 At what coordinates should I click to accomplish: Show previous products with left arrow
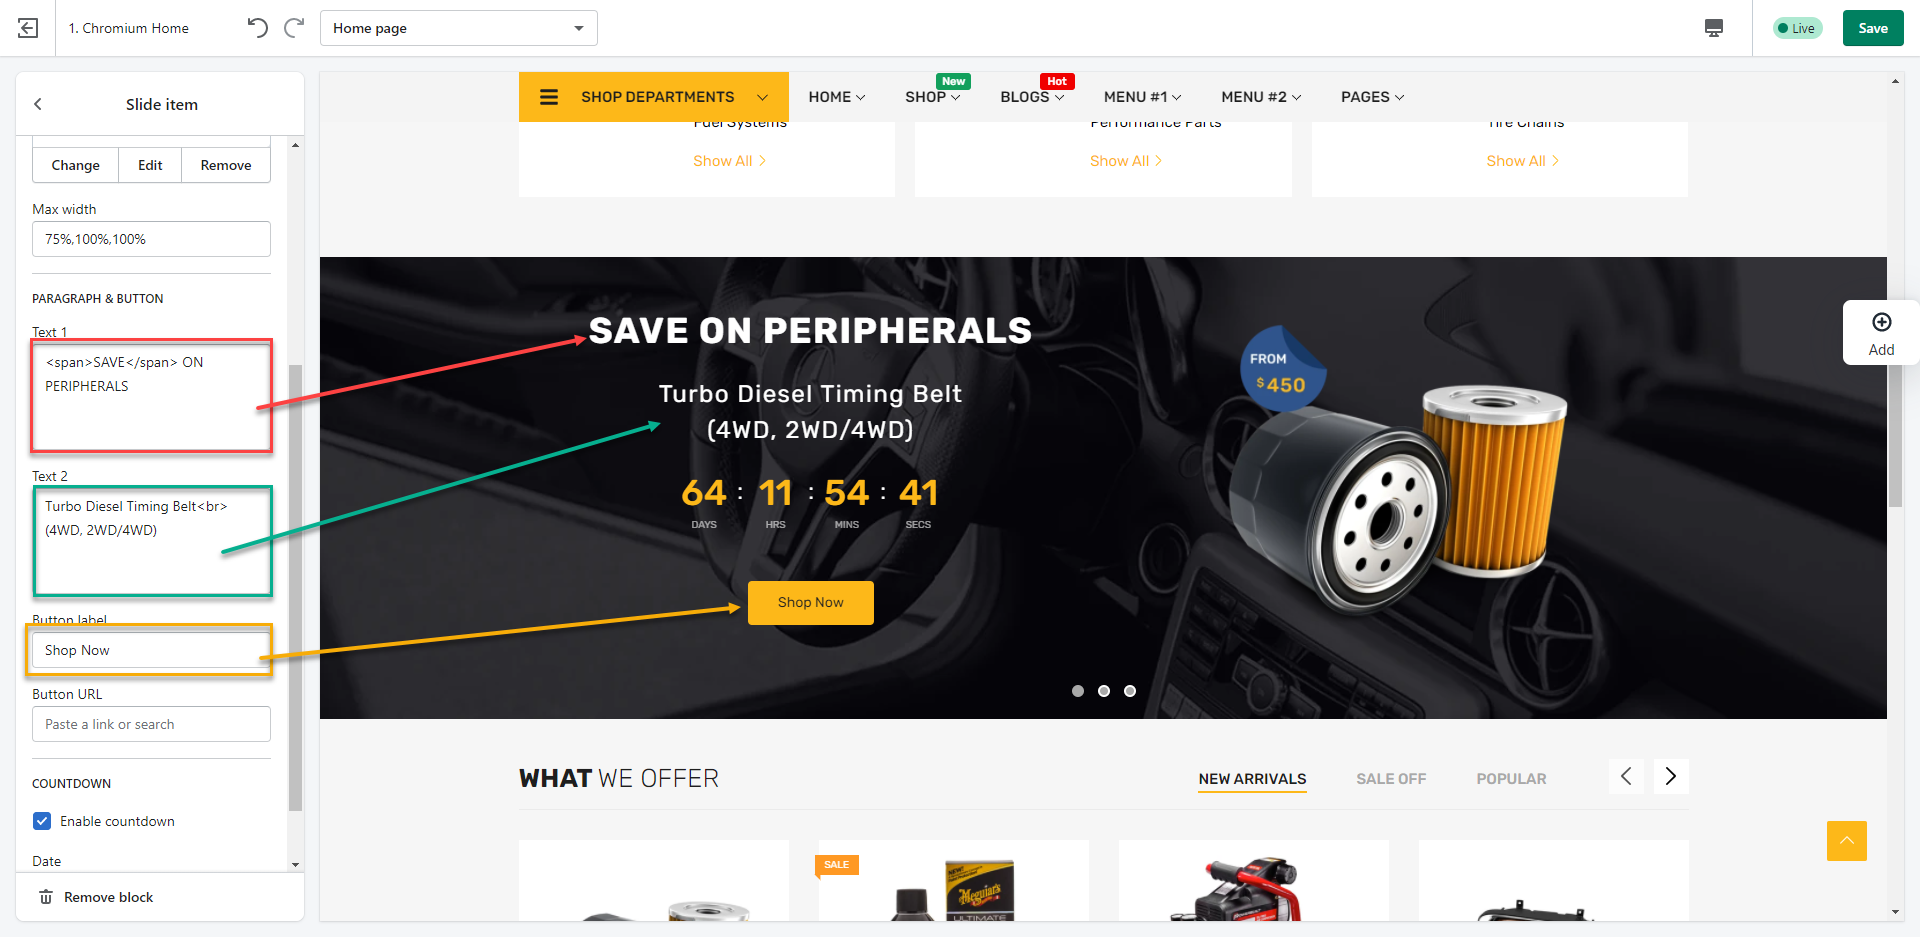[x=1626, y=777]
